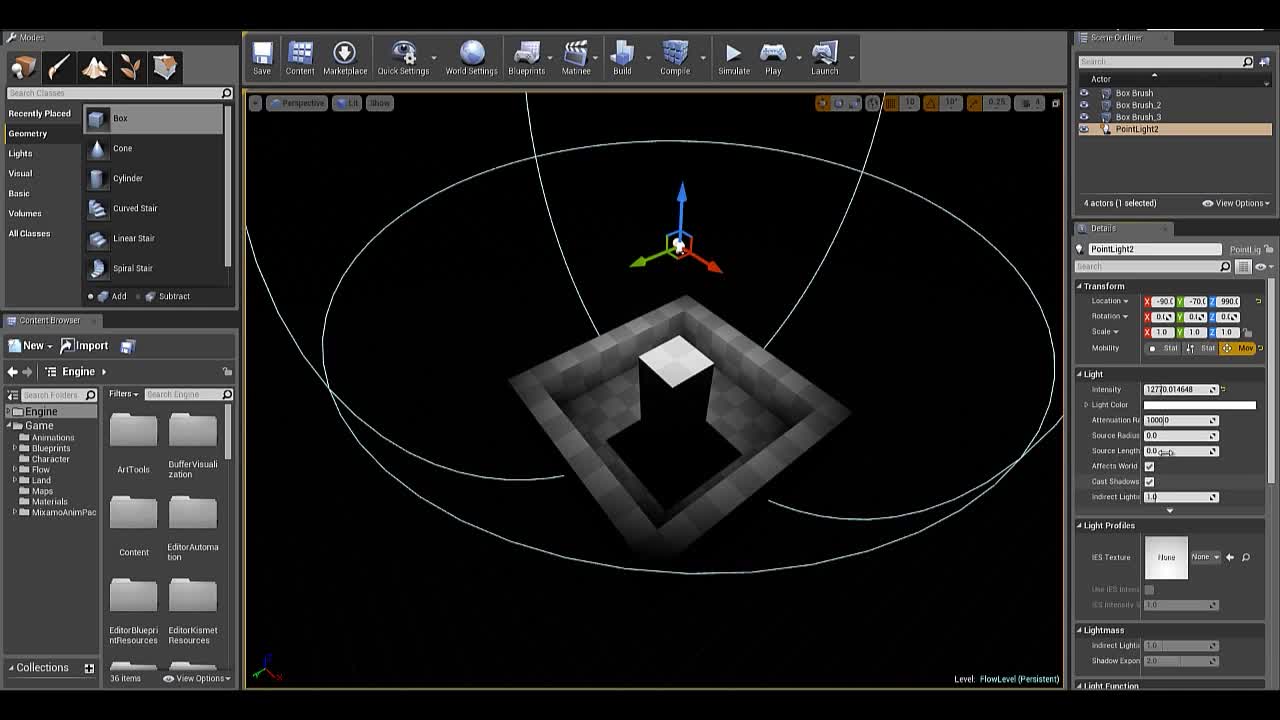Viewport: 1280px width, 720px height.
Task: Choose the Spiral Stair brush
Action: (x=154, y=268)
